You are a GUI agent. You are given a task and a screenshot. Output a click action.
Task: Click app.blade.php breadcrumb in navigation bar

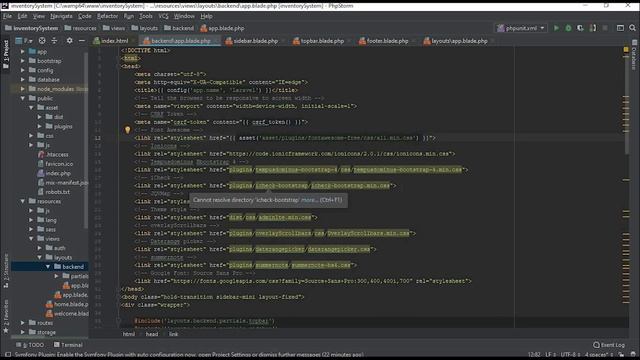pyautogui.click(x=222, y=28)
